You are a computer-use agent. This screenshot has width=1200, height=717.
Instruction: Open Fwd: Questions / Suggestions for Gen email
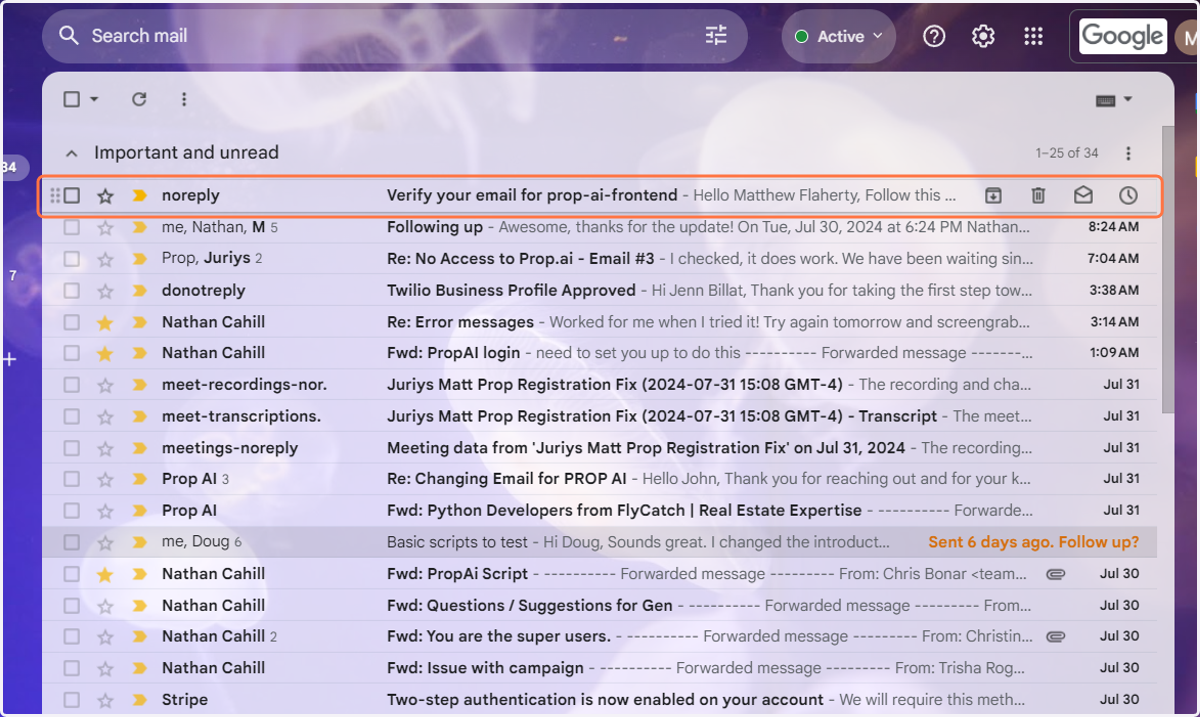coord(599,606)
